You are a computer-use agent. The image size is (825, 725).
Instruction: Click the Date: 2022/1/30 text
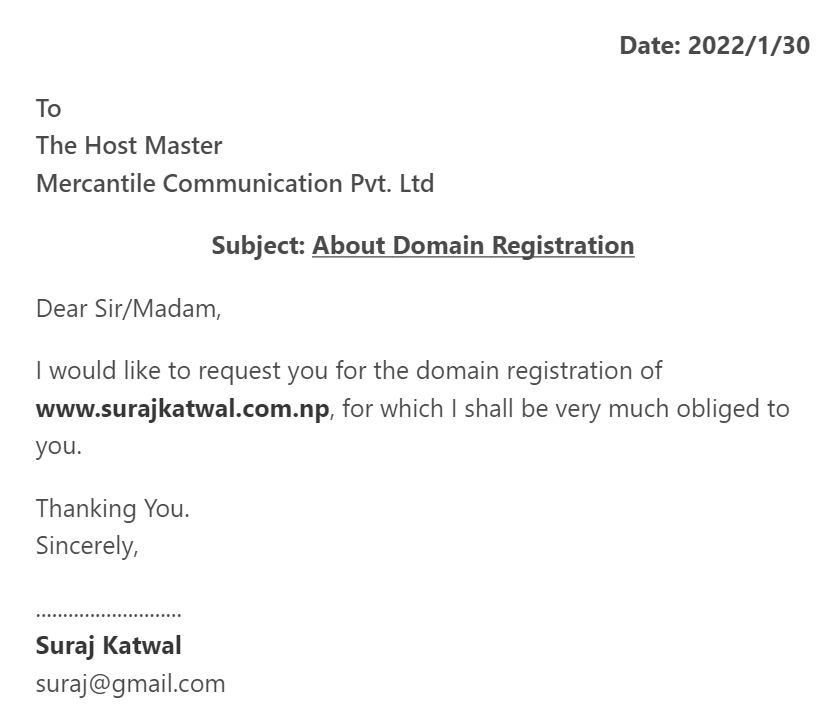[x=714, y=46]
